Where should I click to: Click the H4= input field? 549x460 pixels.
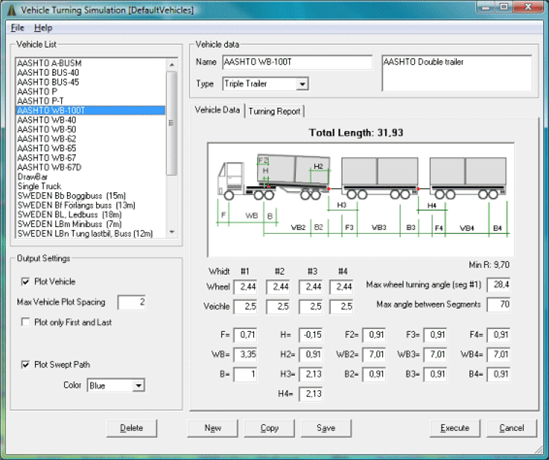311,394
